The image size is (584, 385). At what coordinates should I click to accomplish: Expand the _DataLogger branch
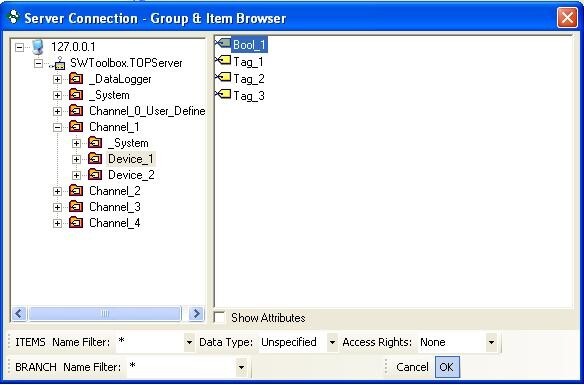coord(57,79)
